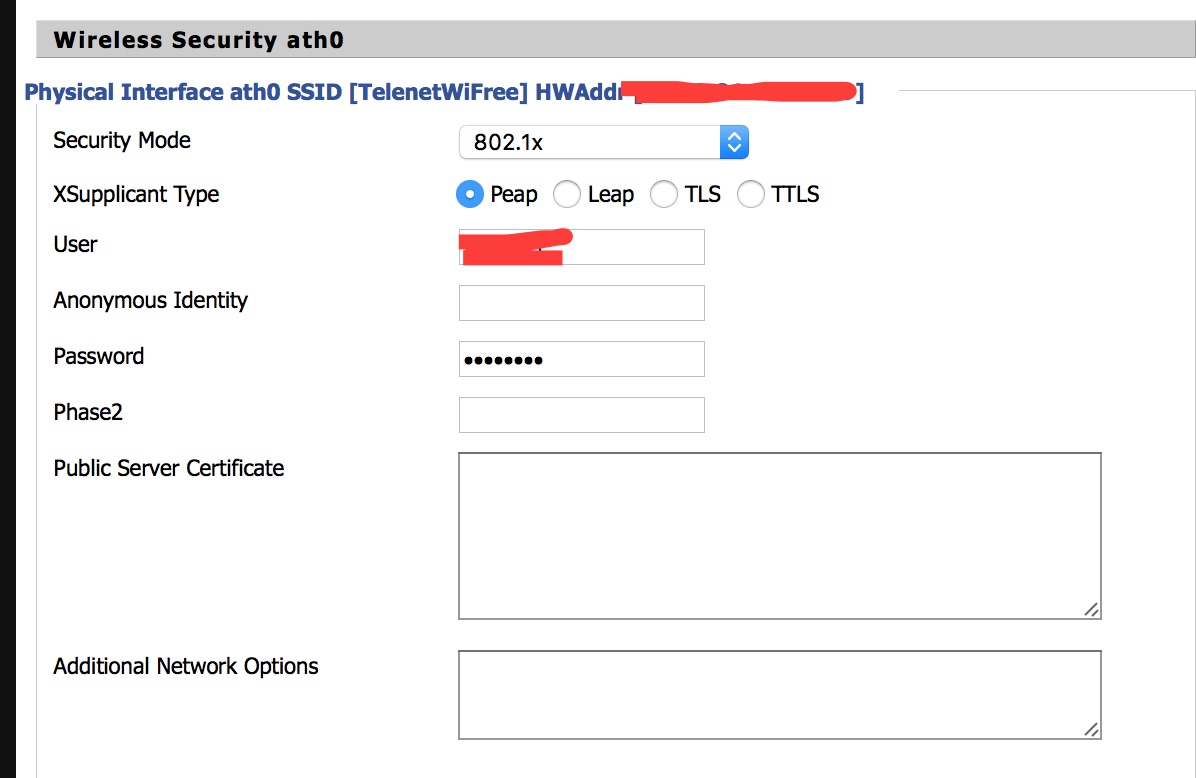The height and width of the screenshot is (778, 1196).
Task: Choose Leap as XSupplicant type
Action: tap(567, 194)
